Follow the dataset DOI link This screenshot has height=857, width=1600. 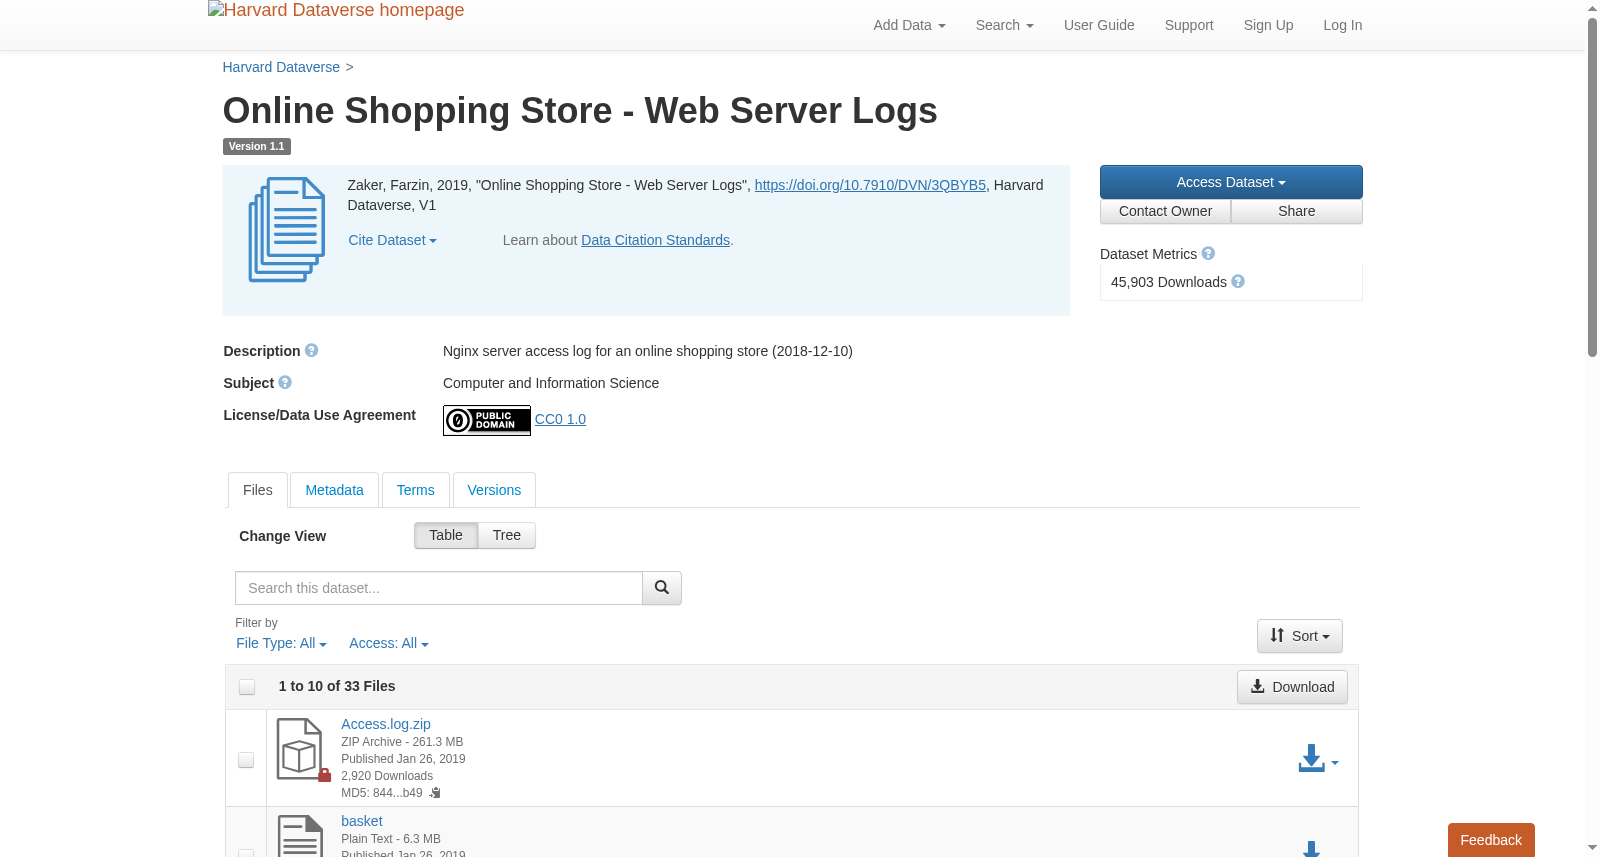pos(870,185)
